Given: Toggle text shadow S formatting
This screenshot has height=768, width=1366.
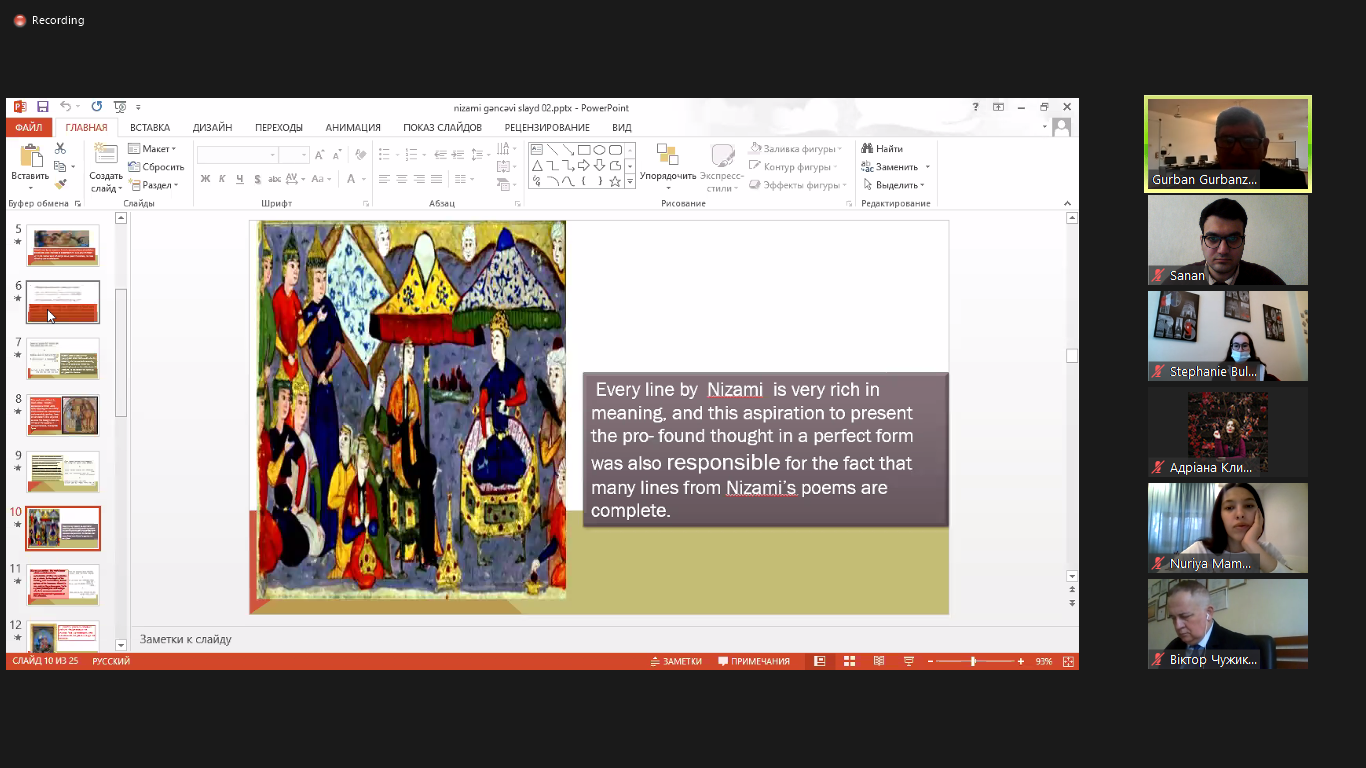Looking at the screenshot, I should pos(257,179).
